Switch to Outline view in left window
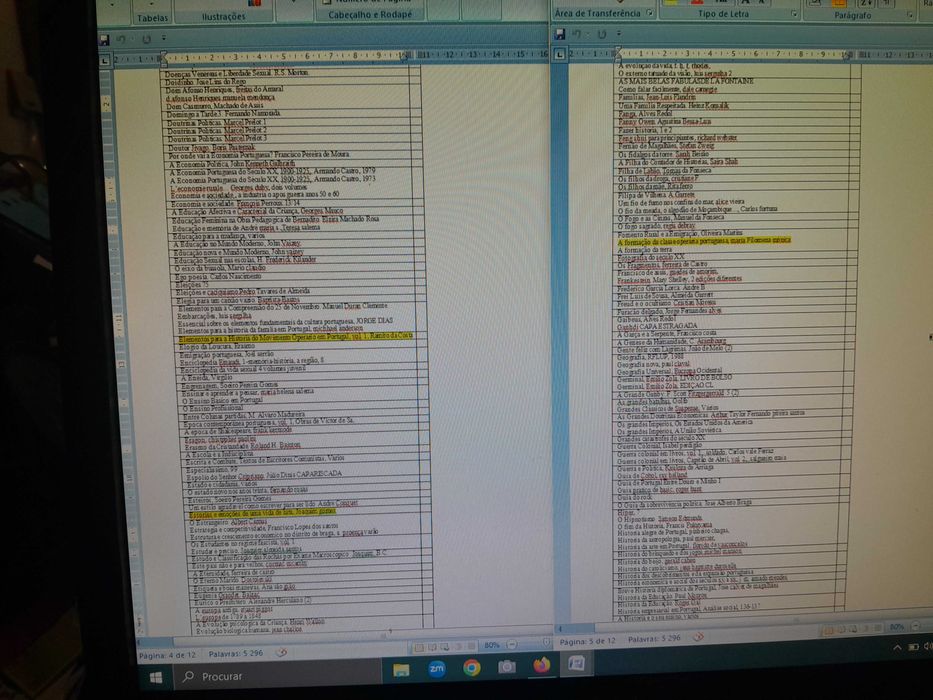This screenshot has width=933, height=700. [459, 646]
